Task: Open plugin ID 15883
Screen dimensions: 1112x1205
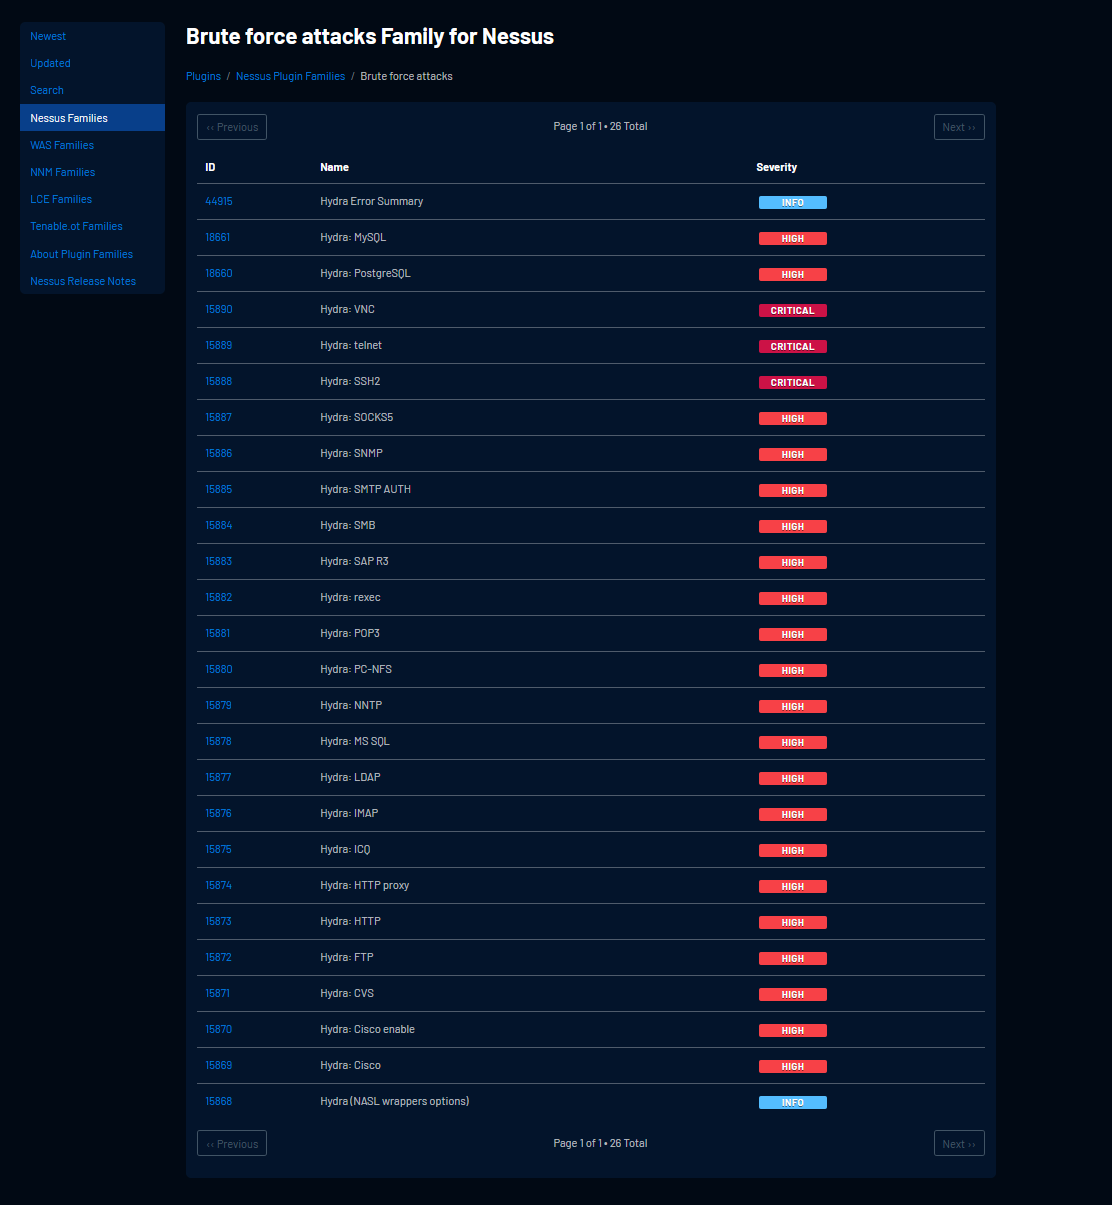Action: click(219, 561)
